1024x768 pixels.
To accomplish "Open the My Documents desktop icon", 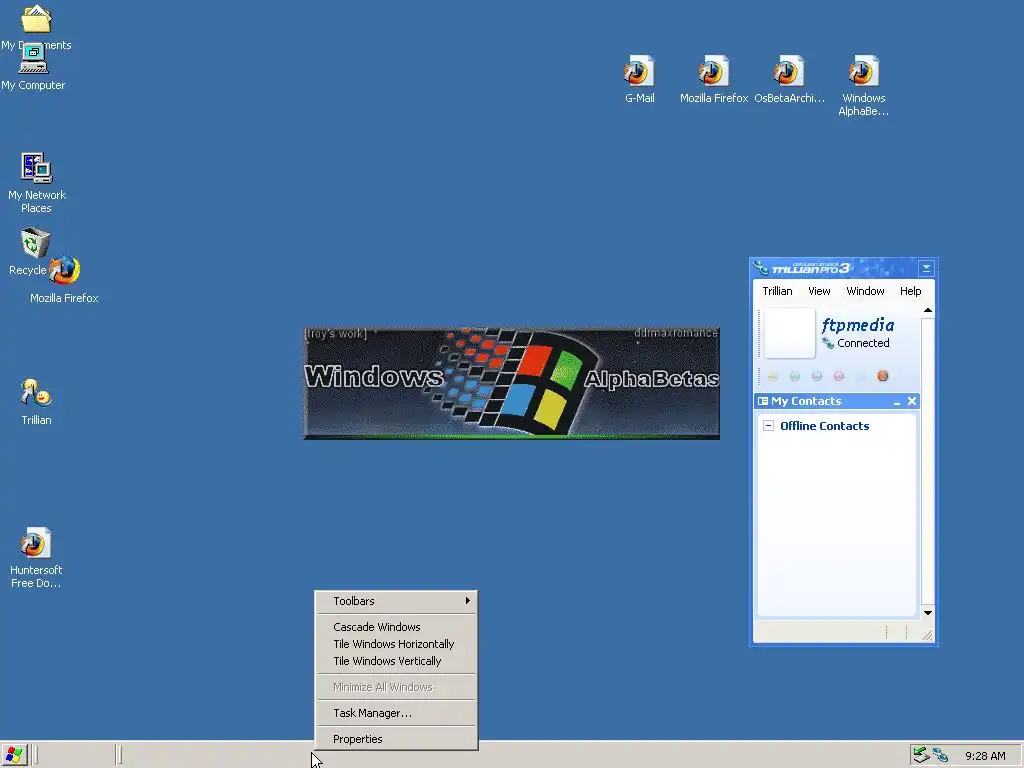I will click(36, 19).
